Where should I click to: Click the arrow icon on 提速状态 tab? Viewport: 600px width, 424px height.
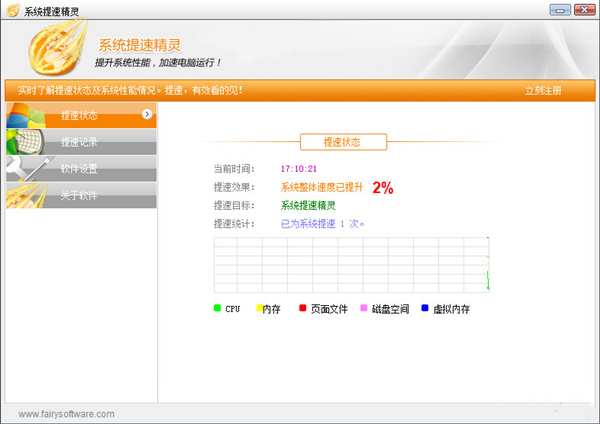(147, 114)
